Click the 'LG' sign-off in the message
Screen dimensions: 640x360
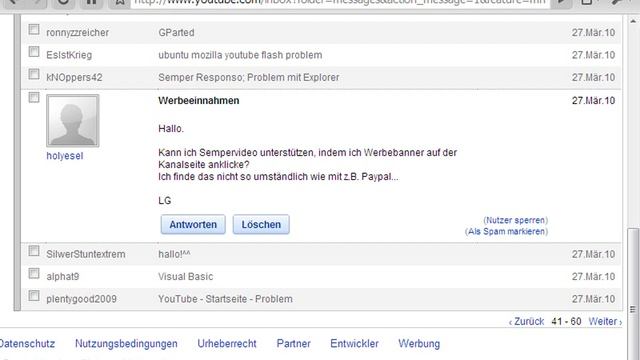point(164,201)
